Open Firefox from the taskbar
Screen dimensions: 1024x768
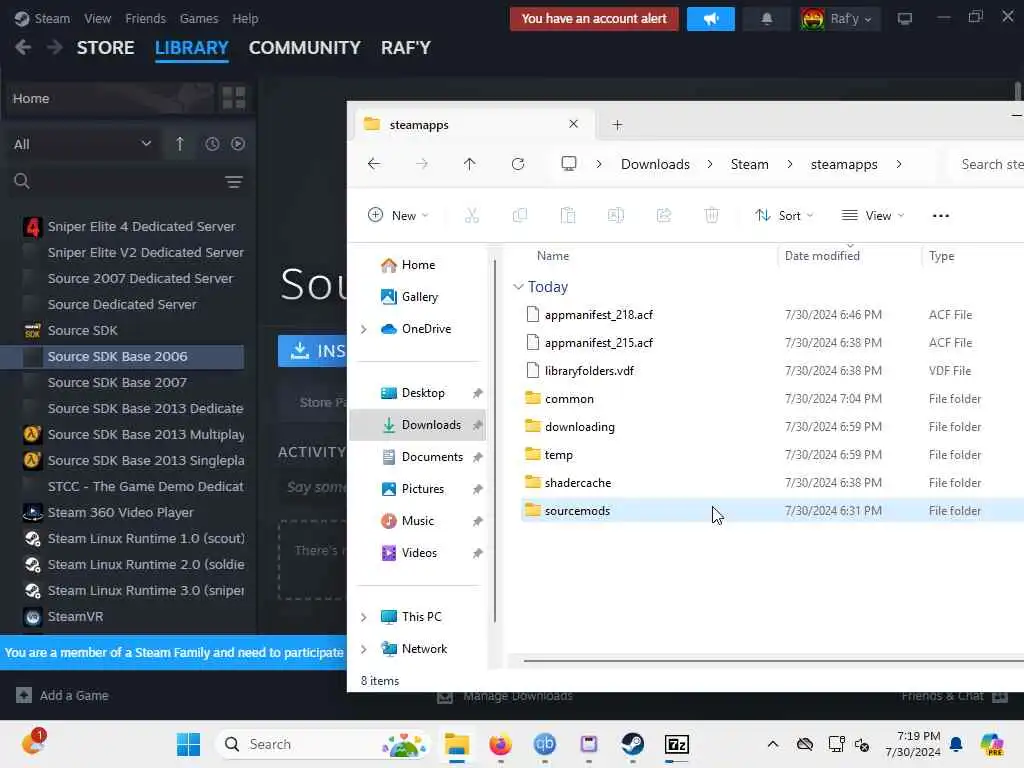point(501,744)
